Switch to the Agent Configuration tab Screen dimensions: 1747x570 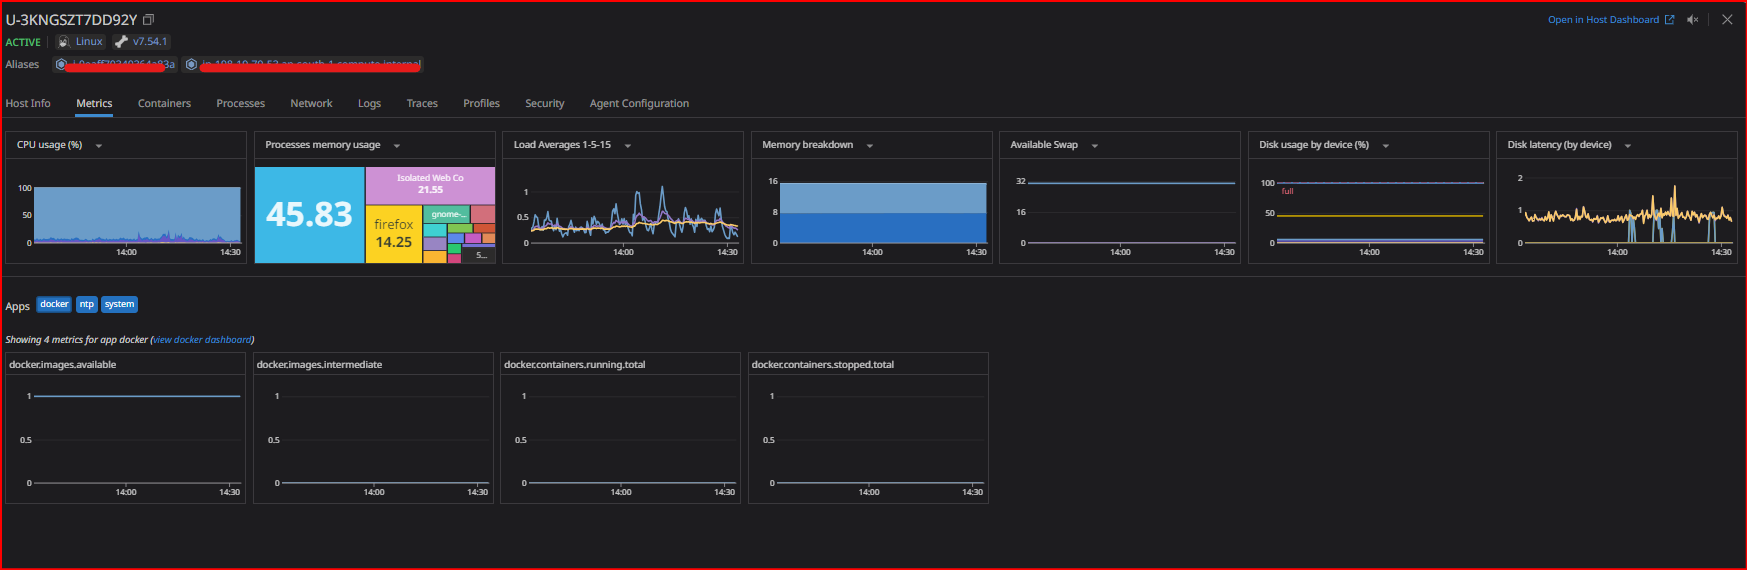[x=639, y=104]
